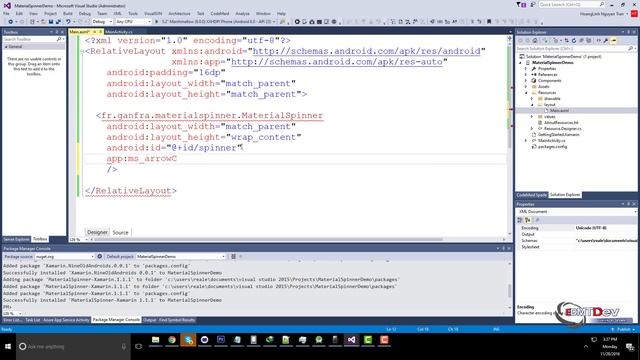Open the Marshmallow device target dropdown
Screen dimensions: 640x360
point(219,22)
